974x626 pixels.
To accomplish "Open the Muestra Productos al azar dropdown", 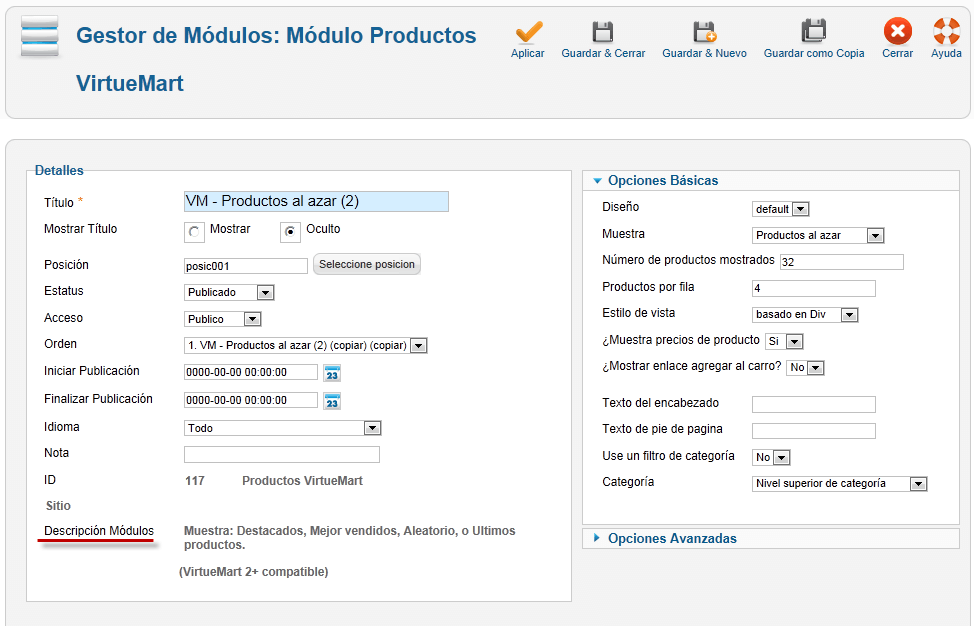I will click(818, 235).
